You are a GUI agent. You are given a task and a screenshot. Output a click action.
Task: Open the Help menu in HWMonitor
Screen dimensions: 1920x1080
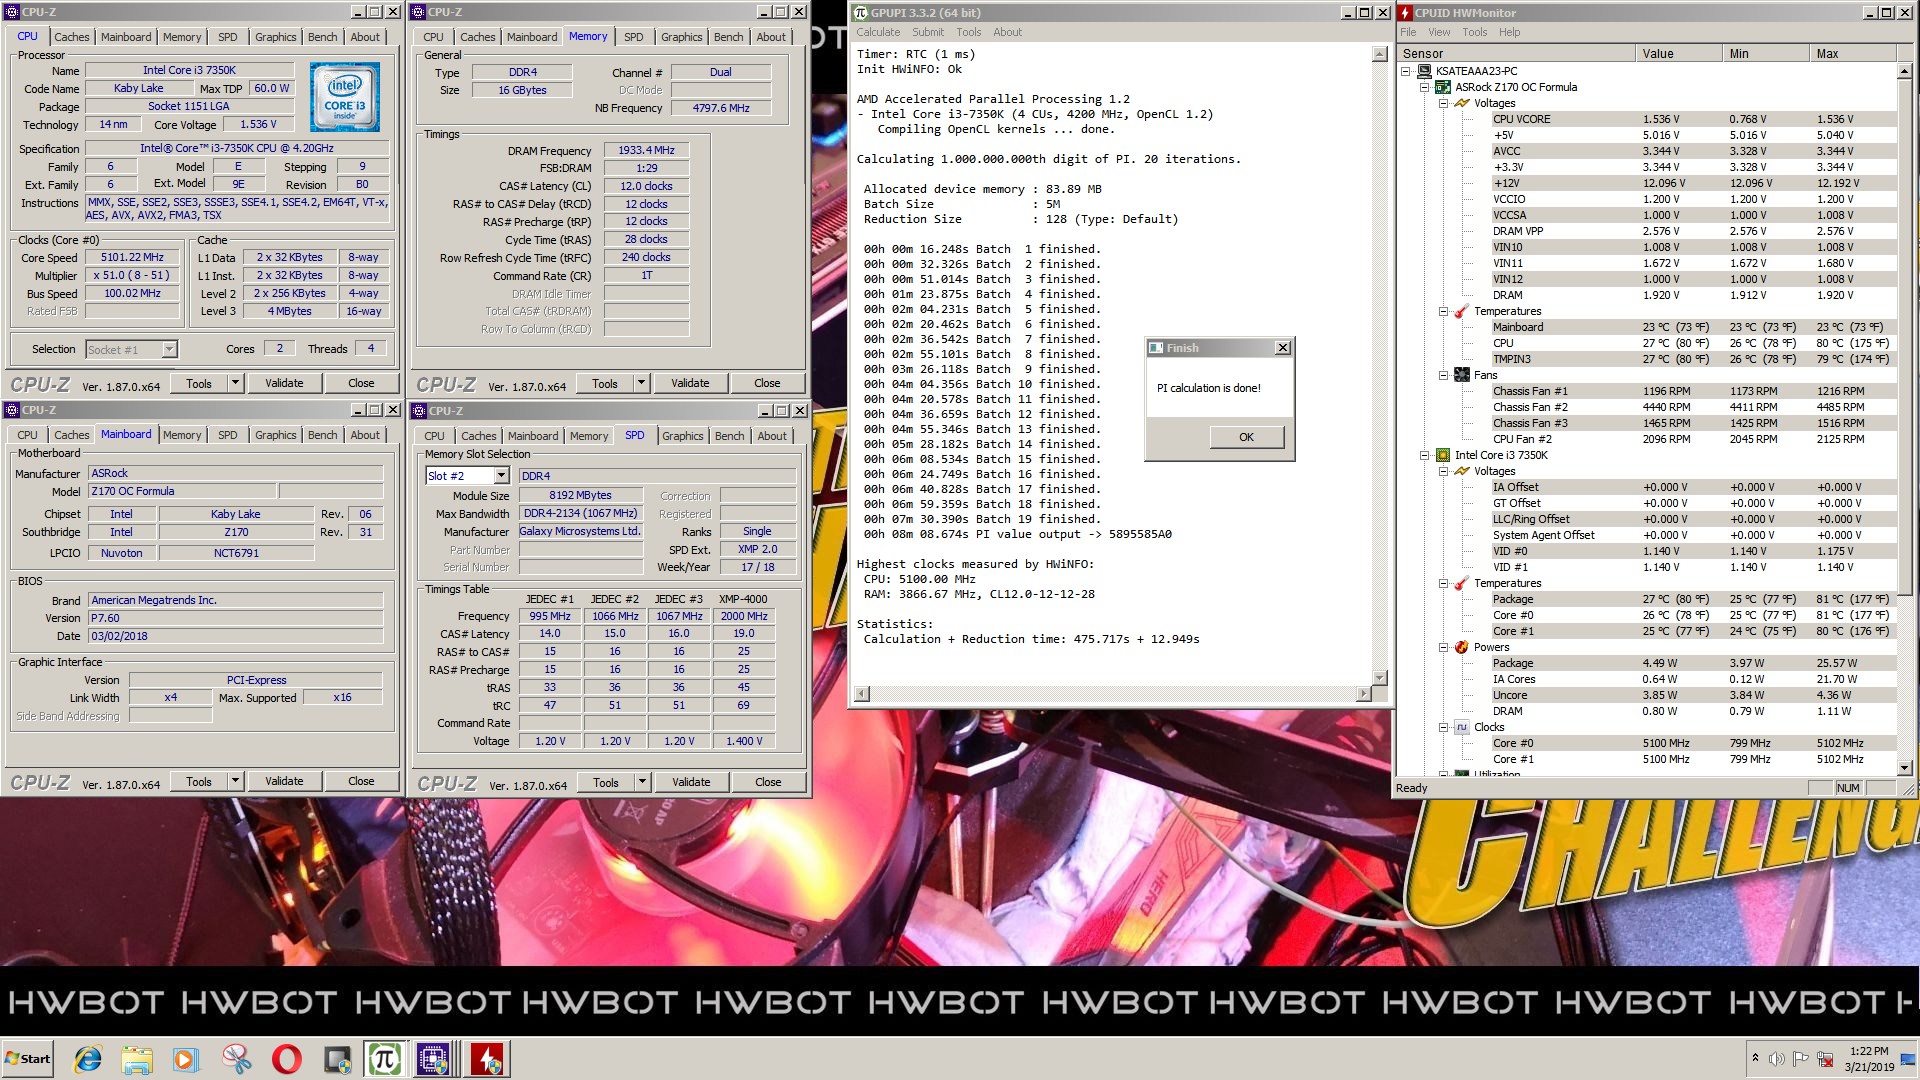1509,32
